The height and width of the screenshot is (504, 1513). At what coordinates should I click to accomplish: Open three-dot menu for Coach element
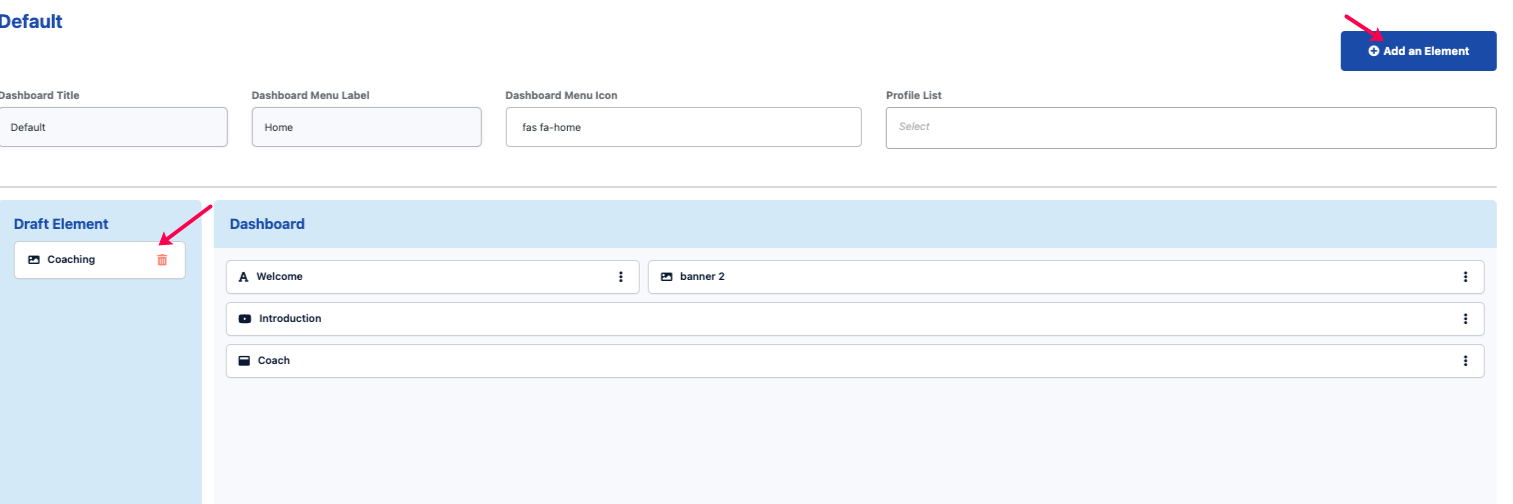(1465, 361)
